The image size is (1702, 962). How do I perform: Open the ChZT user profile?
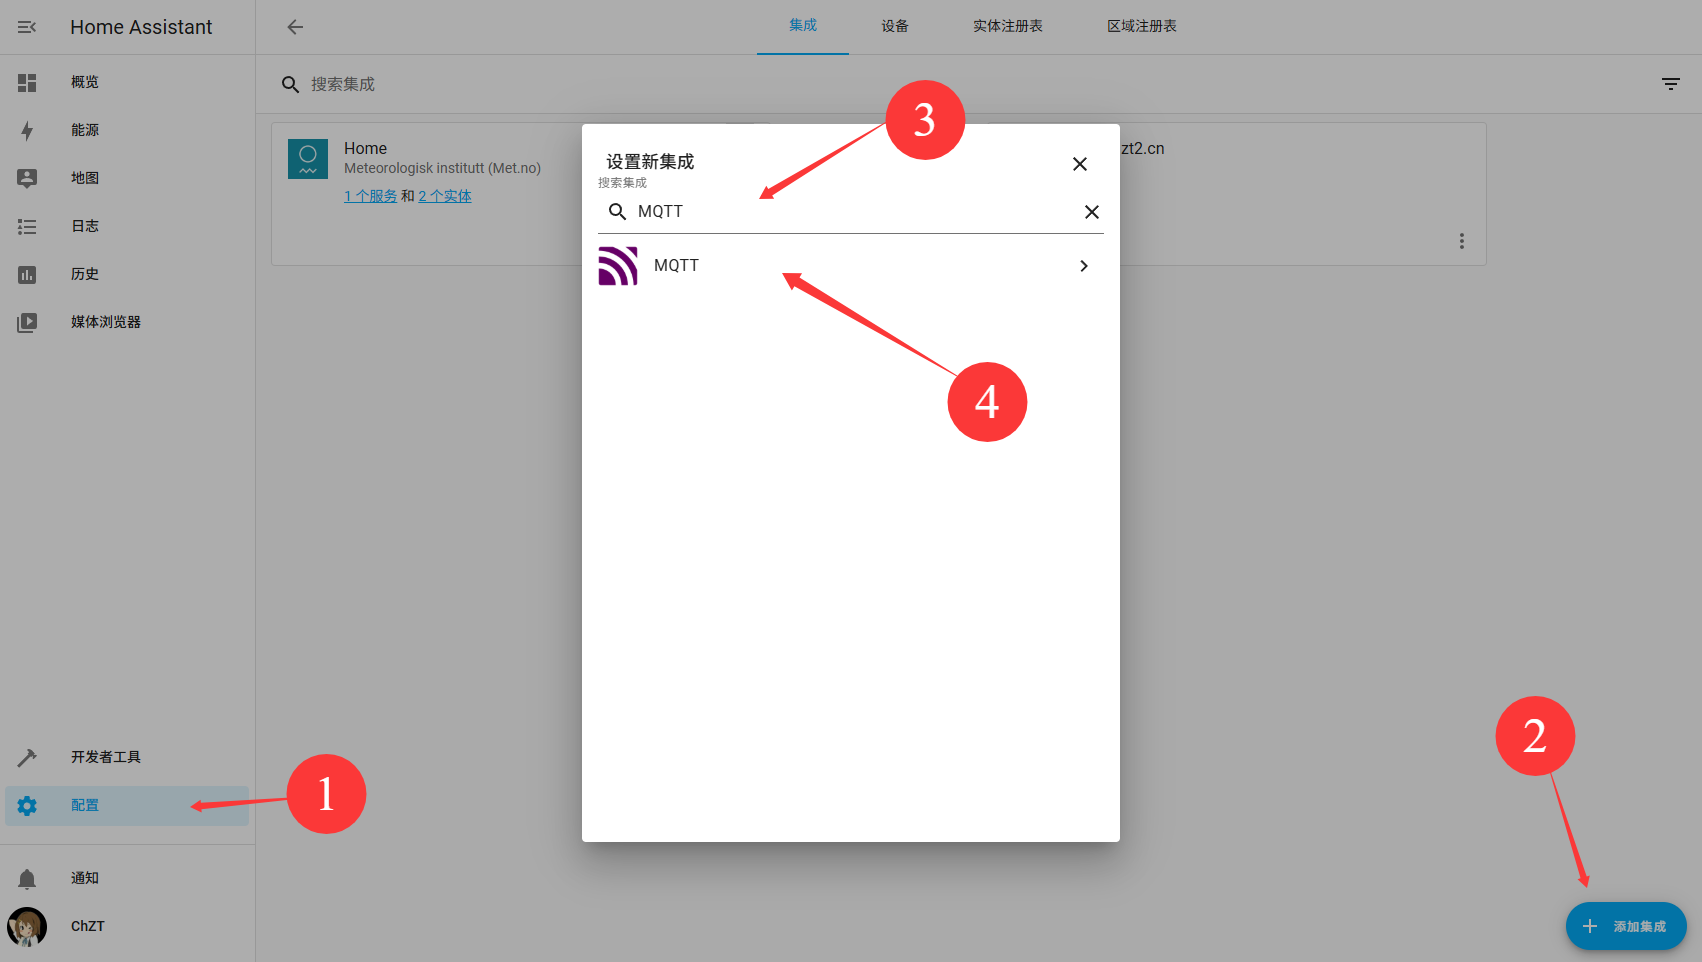[x=87, y=926]
